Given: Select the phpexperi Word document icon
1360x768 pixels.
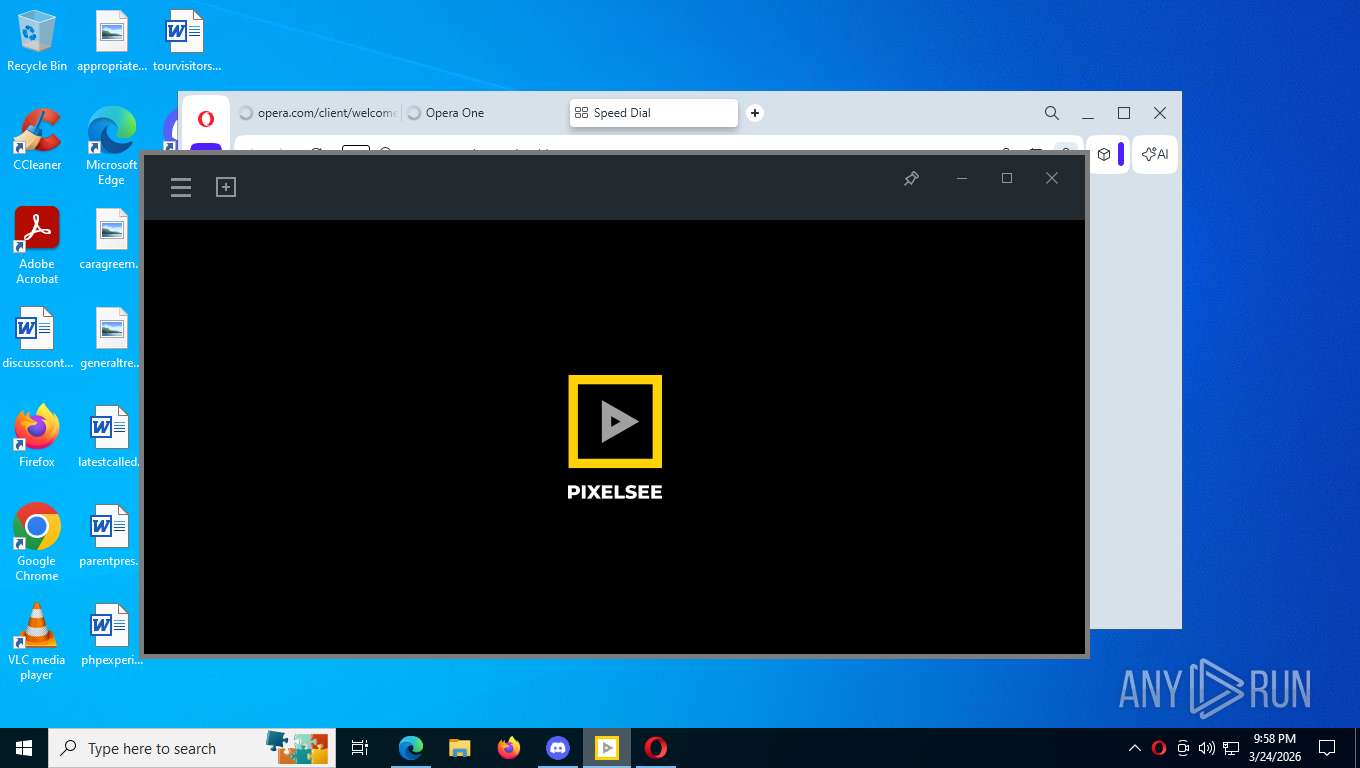Looking at the screenshot, I should (x=111, y=634).
